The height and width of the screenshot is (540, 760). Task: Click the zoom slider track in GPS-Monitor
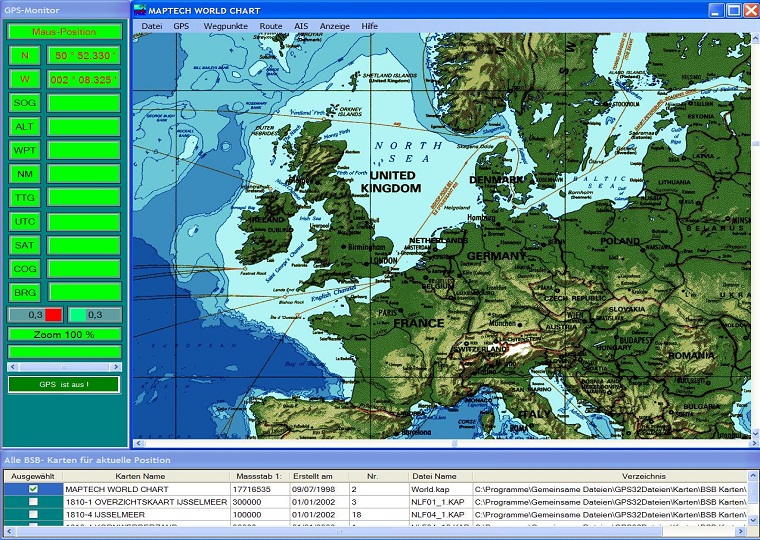coord(64,367)
